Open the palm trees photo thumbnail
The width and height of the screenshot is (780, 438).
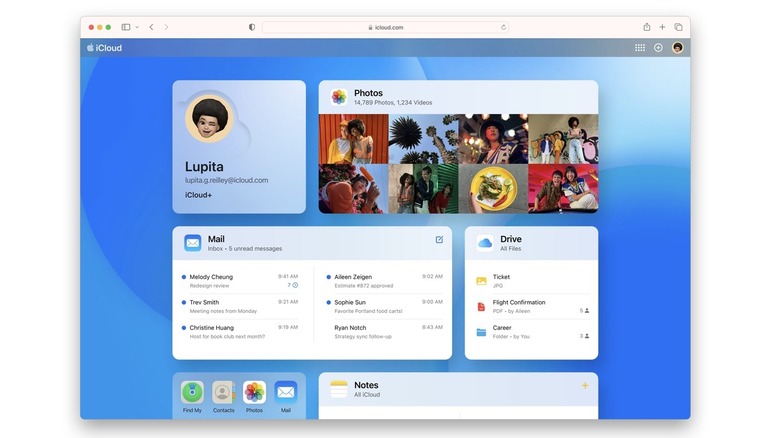click(x=423, y=139)
